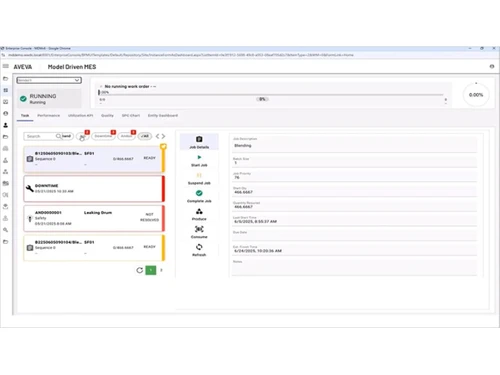Open the Consume scan icon
This screenshot has width=500, height=375.
pyautogui.click(x=199, y=229)
